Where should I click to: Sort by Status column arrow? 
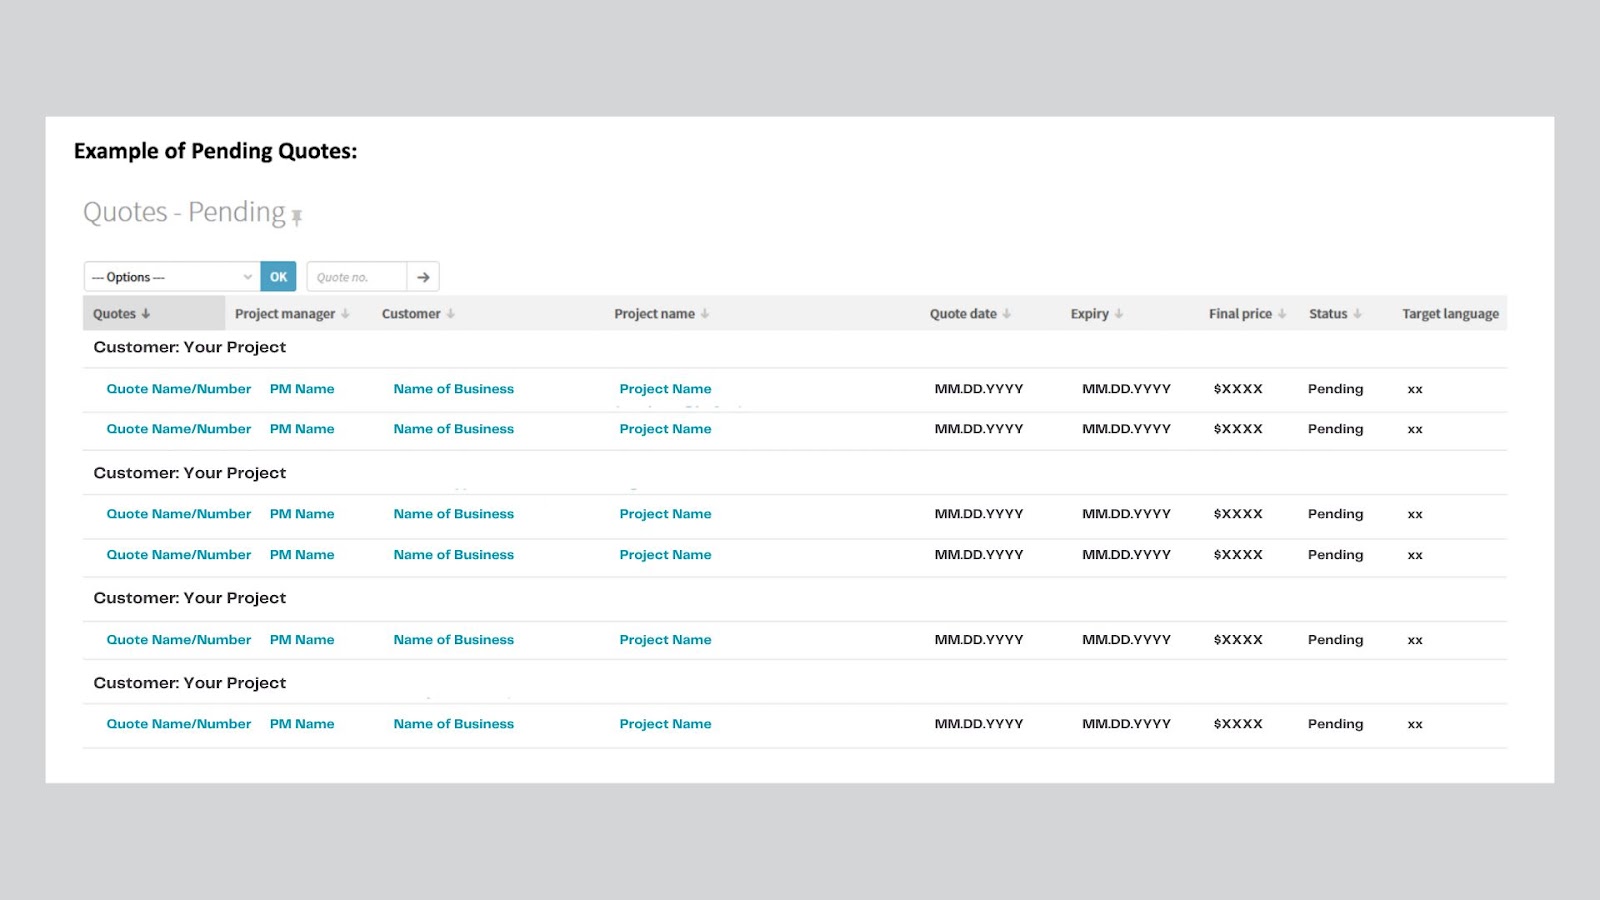tap(1357, 314)
